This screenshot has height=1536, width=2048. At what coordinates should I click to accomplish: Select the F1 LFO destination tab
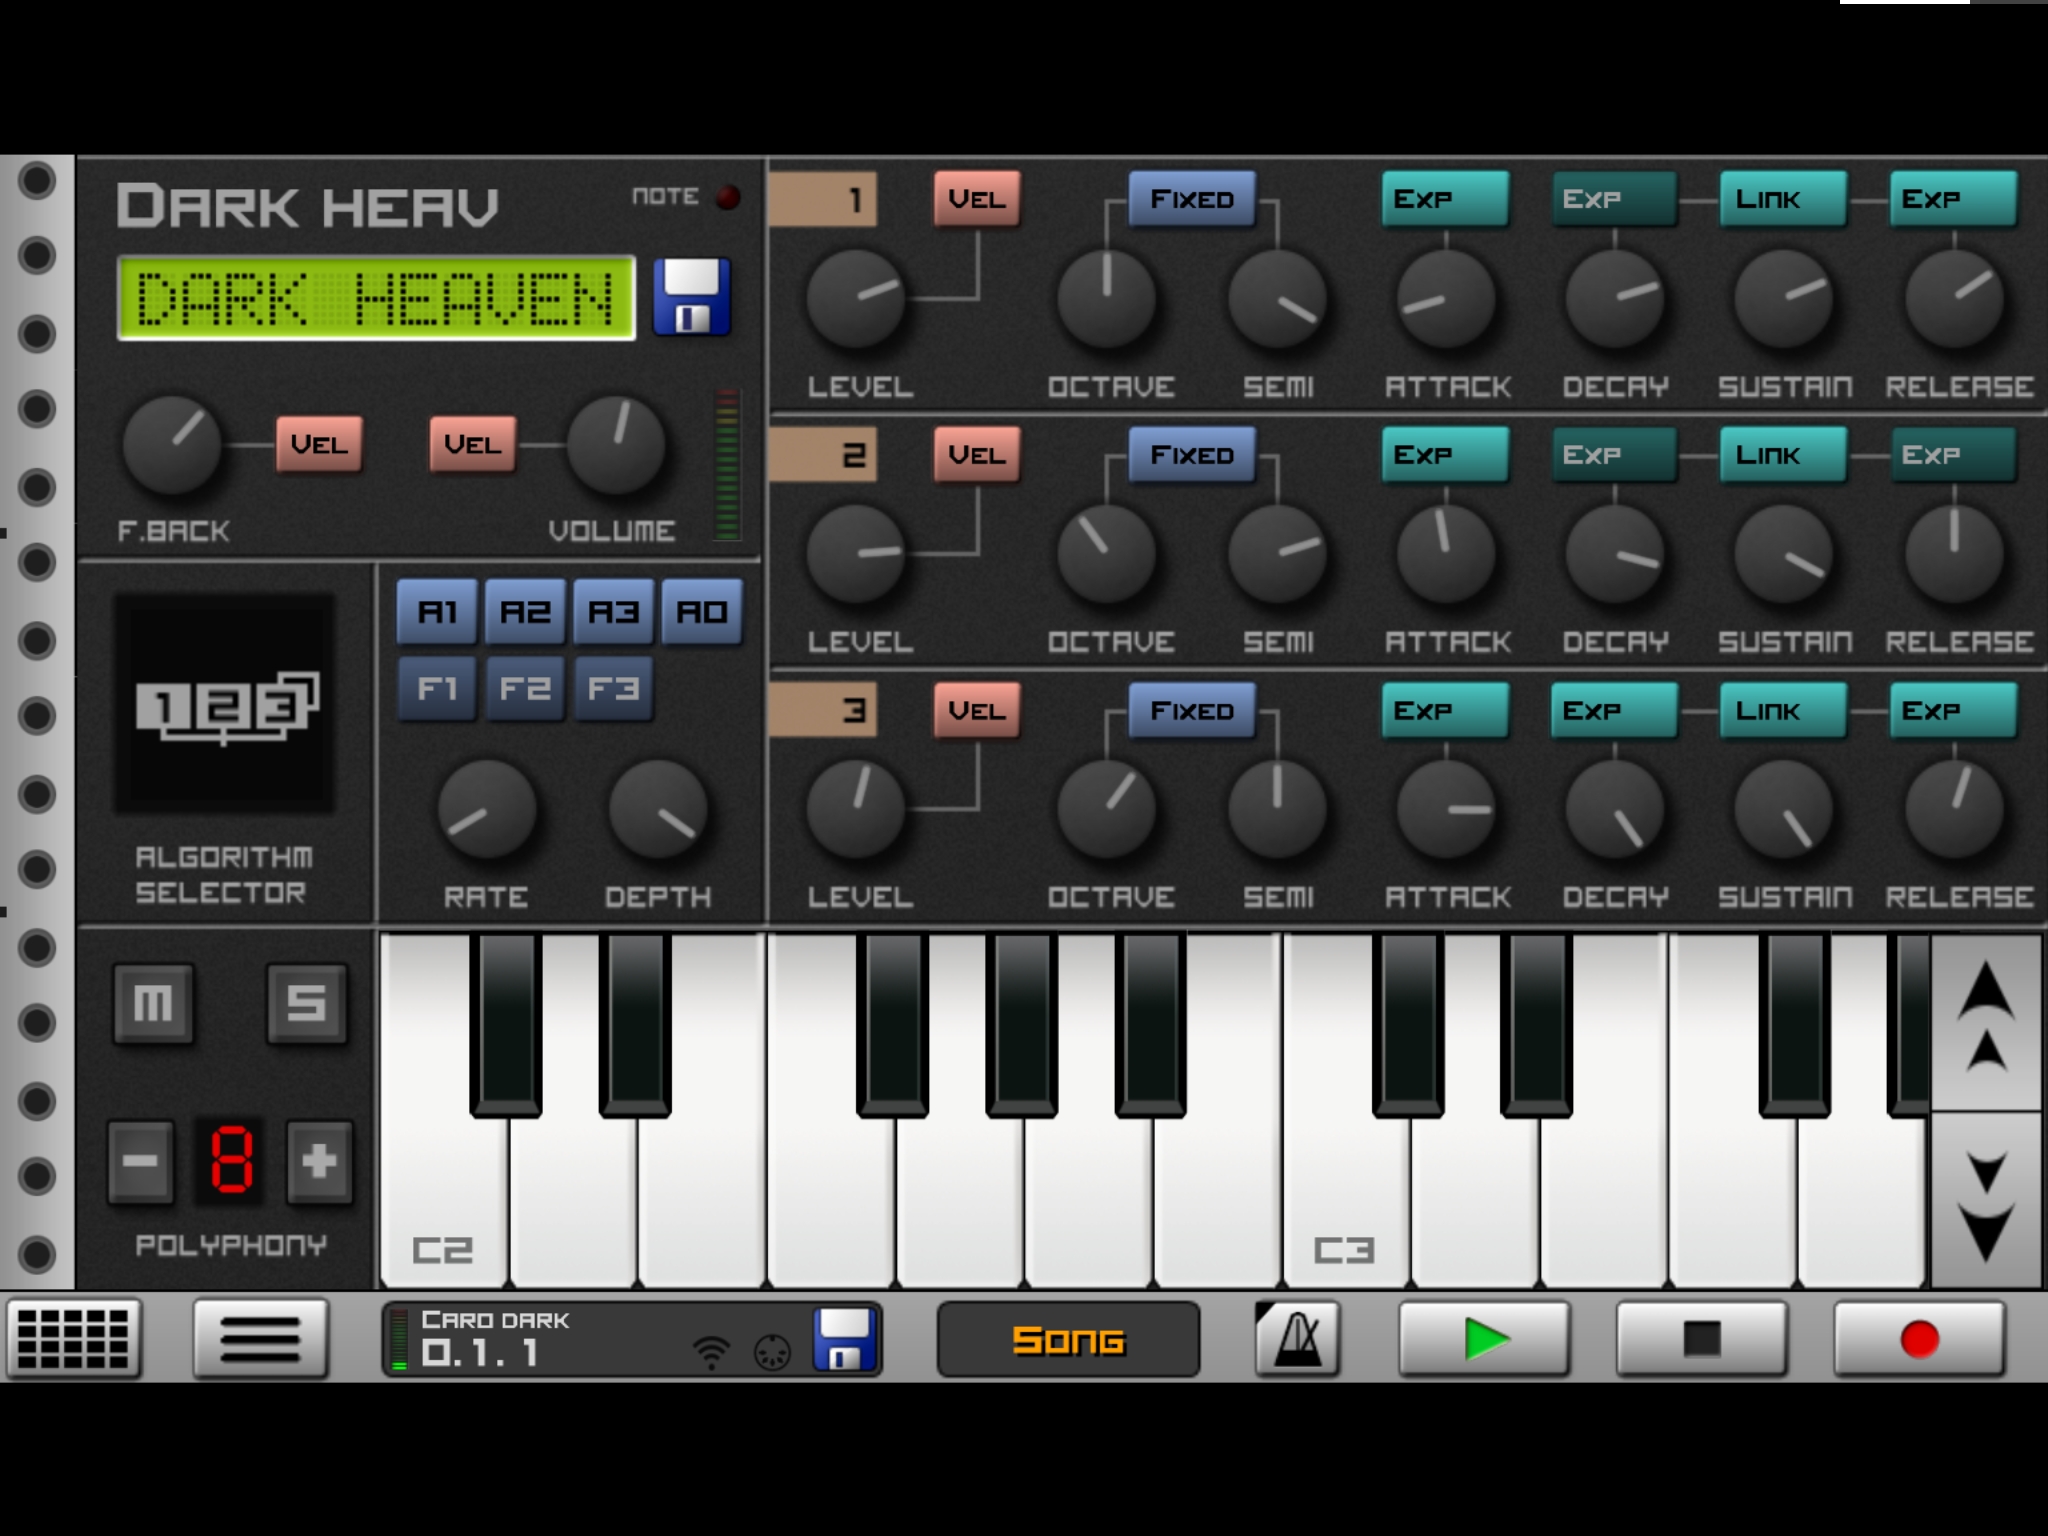point(437,688)
